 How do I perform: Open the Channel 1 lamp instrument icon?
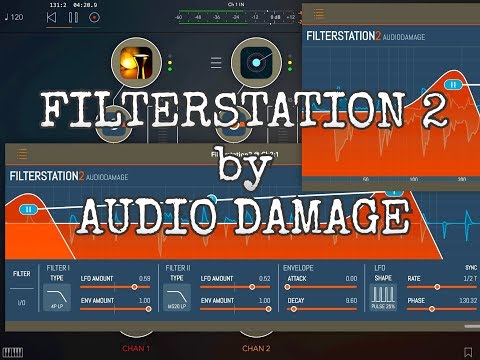pyautogui.click(x=136, y=63)
